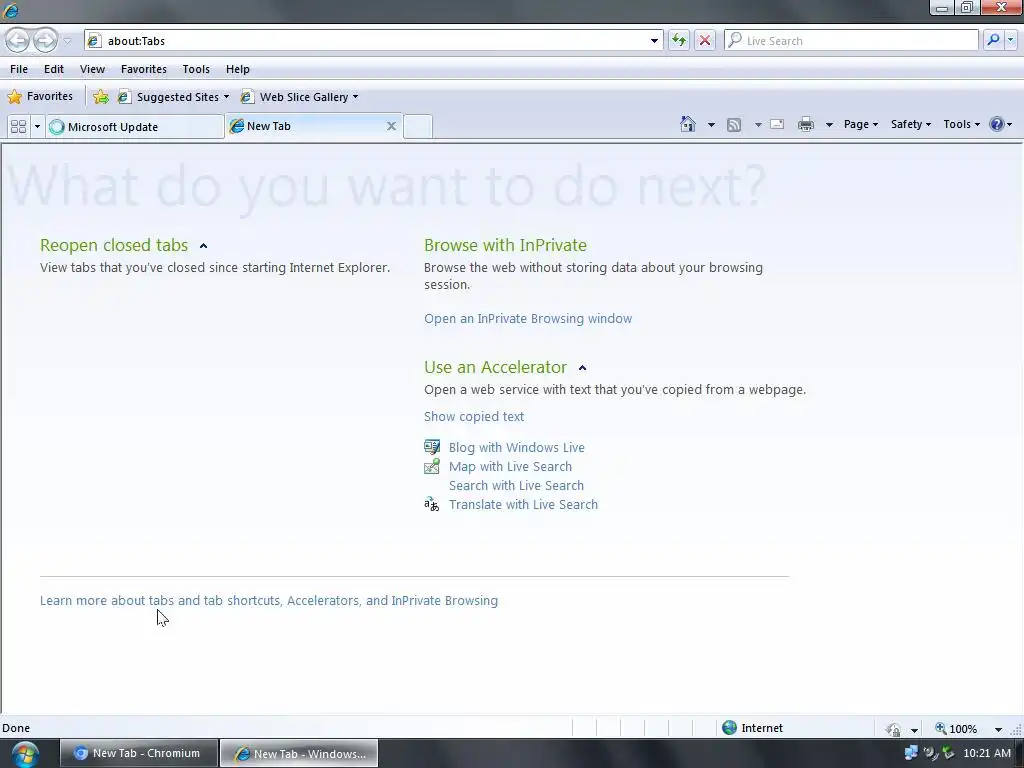Screen dimensions: 1024x768
Task: Collapse the Use an Accelerator section
Action: click(583, 368)
